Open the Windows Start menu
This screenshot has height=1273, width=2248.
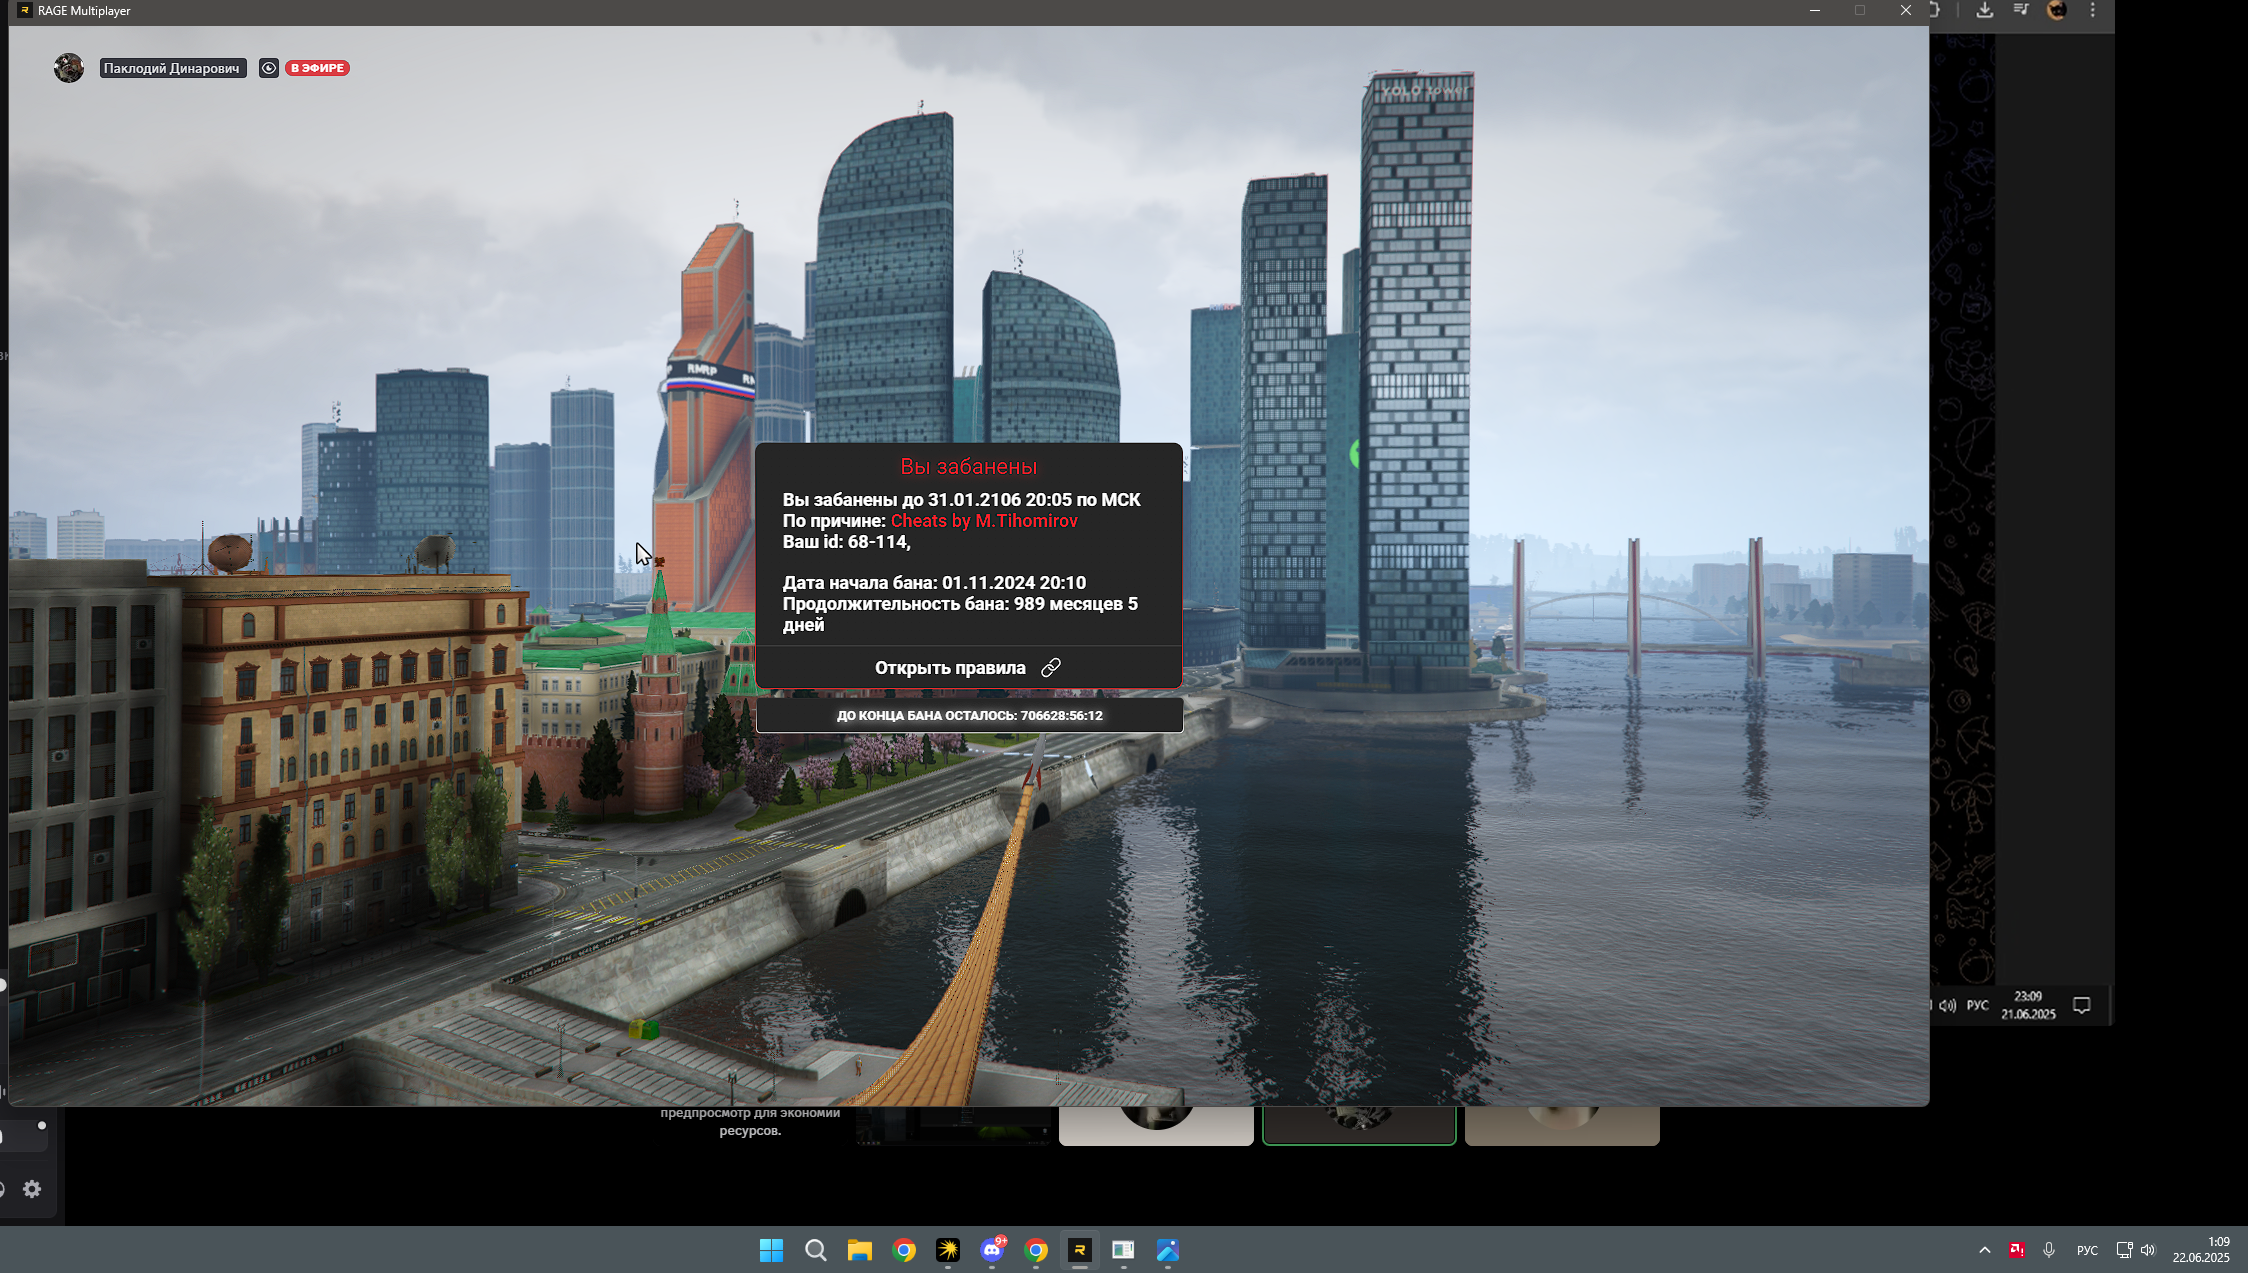pyautogui.click(x=771, y=1250)
